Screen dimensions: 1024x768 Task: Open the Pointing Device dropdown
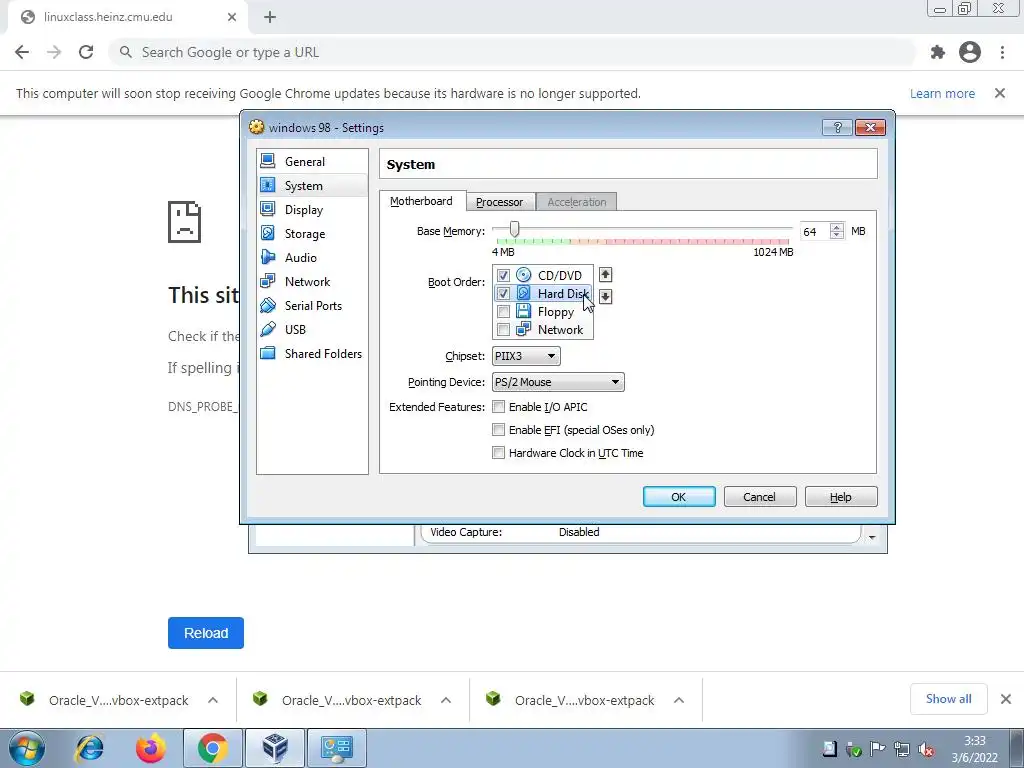558,382
